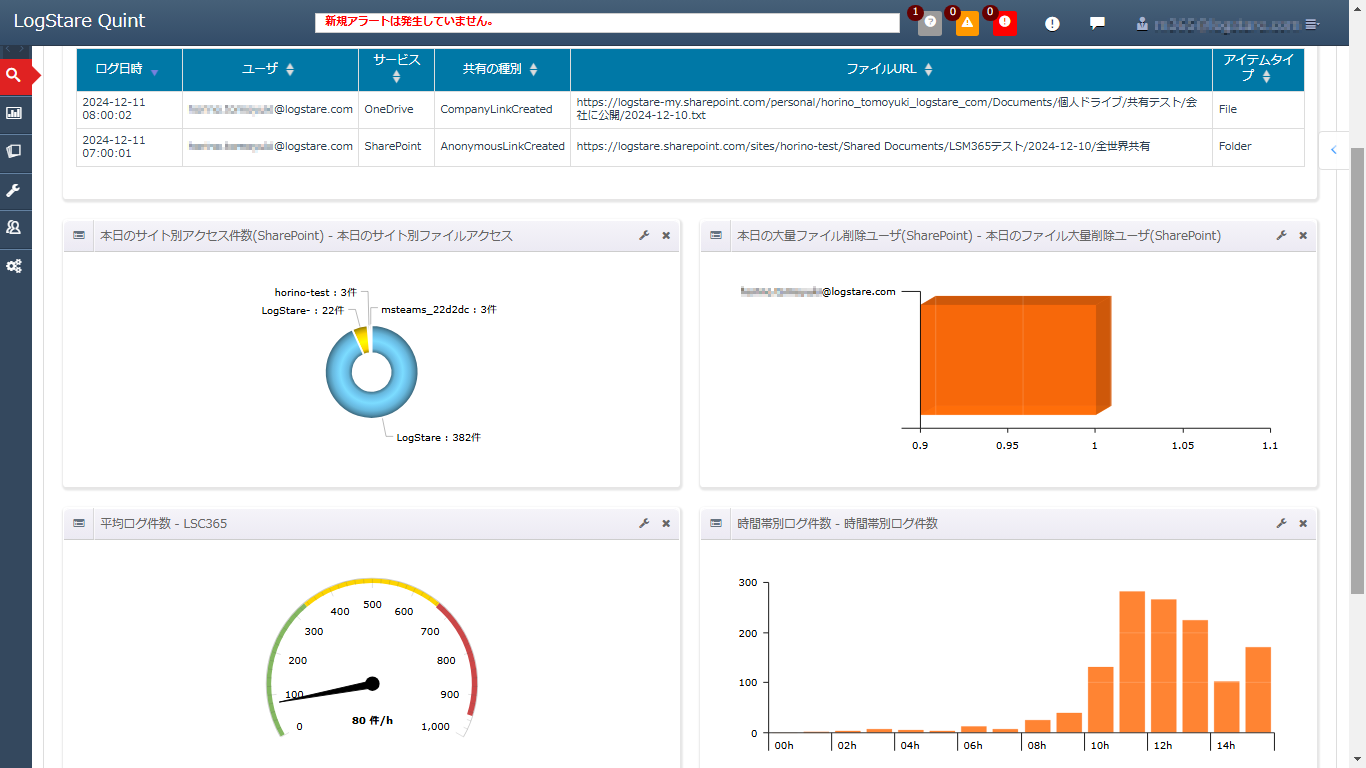Click the LogStare Quint logo title

click(79, 21)
